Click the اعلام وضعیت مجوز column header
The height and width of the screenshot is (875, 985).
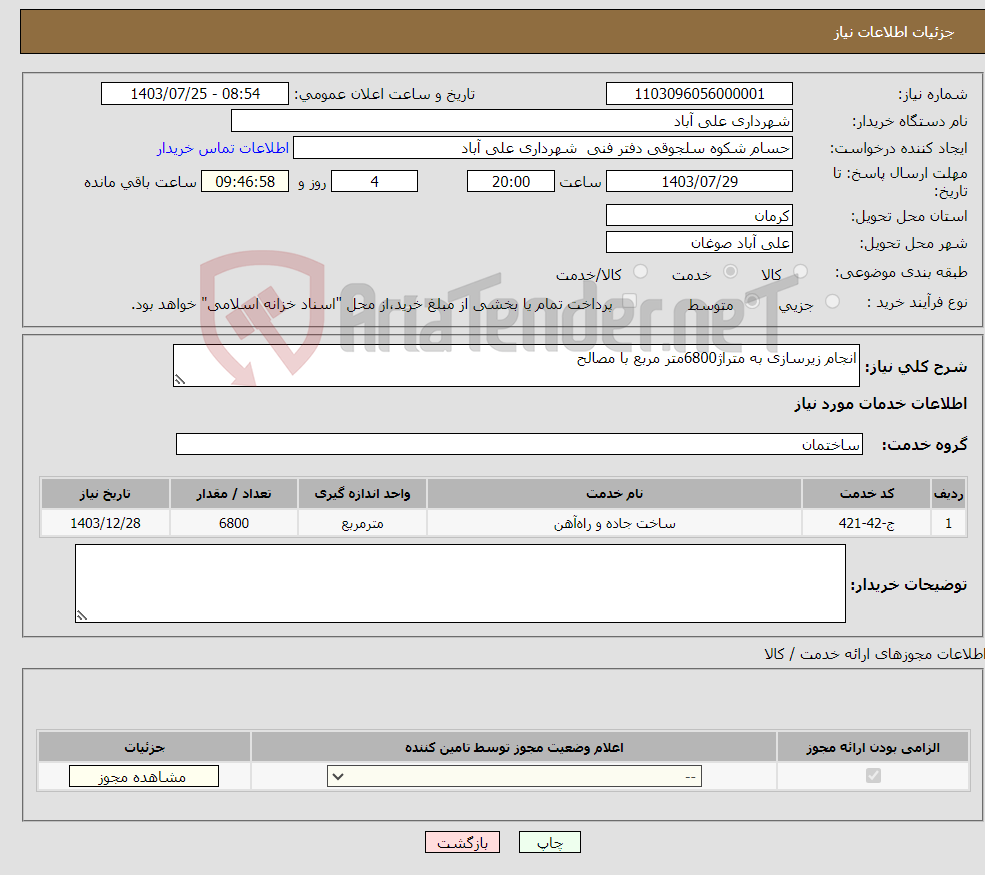tap(514, 747)
